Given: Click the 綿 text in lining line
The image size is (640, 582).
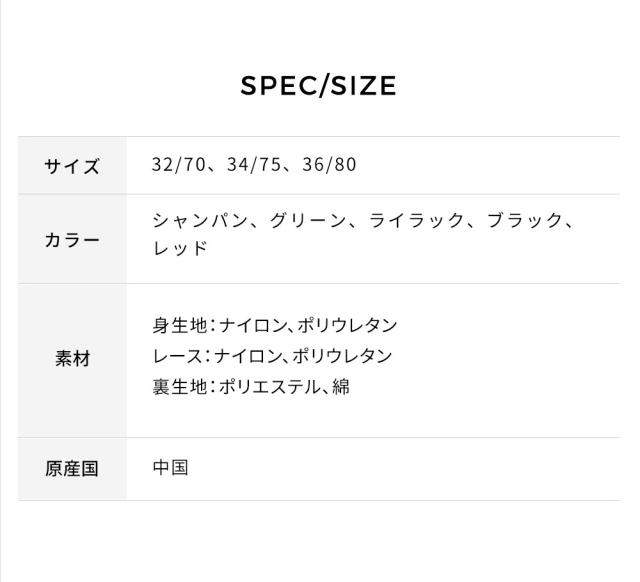Looking at the screenshot, I should 341,387.
